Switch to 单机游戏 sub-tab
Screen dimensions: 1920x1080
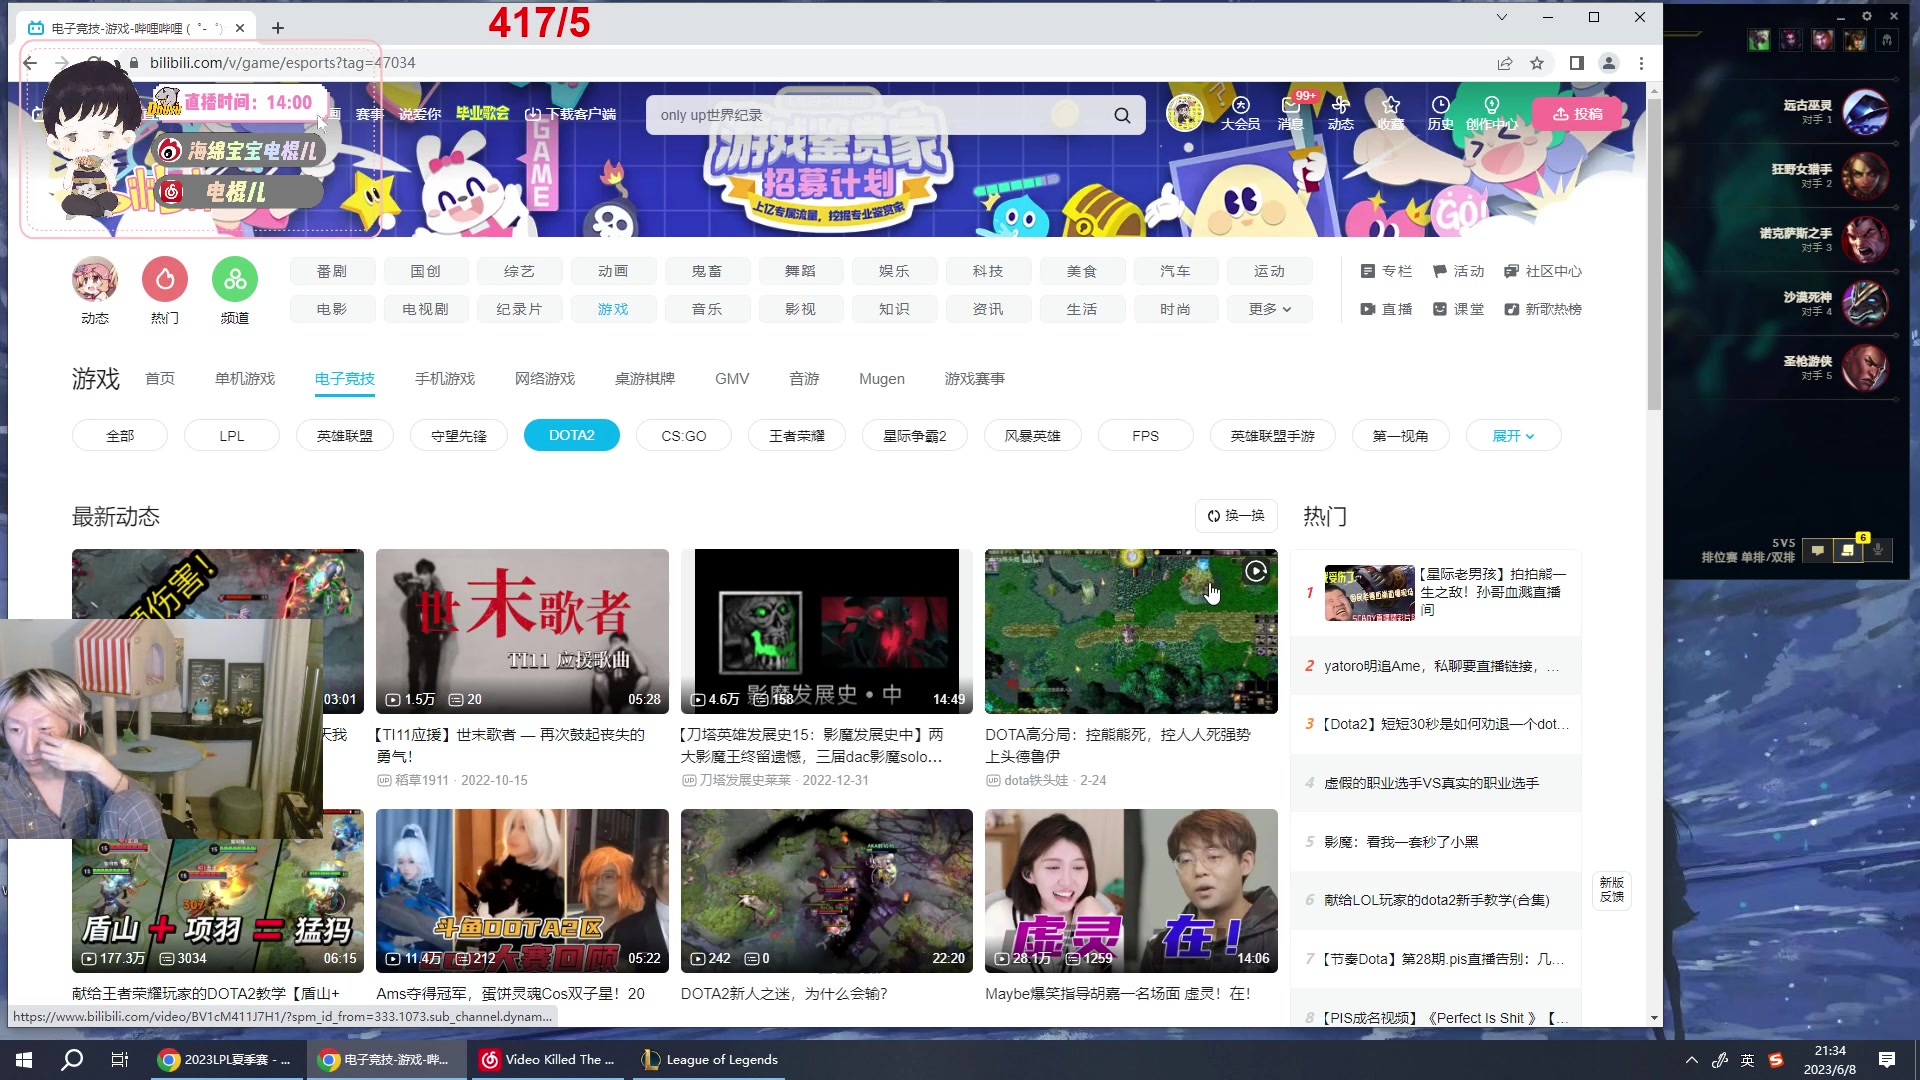[245, 379]
